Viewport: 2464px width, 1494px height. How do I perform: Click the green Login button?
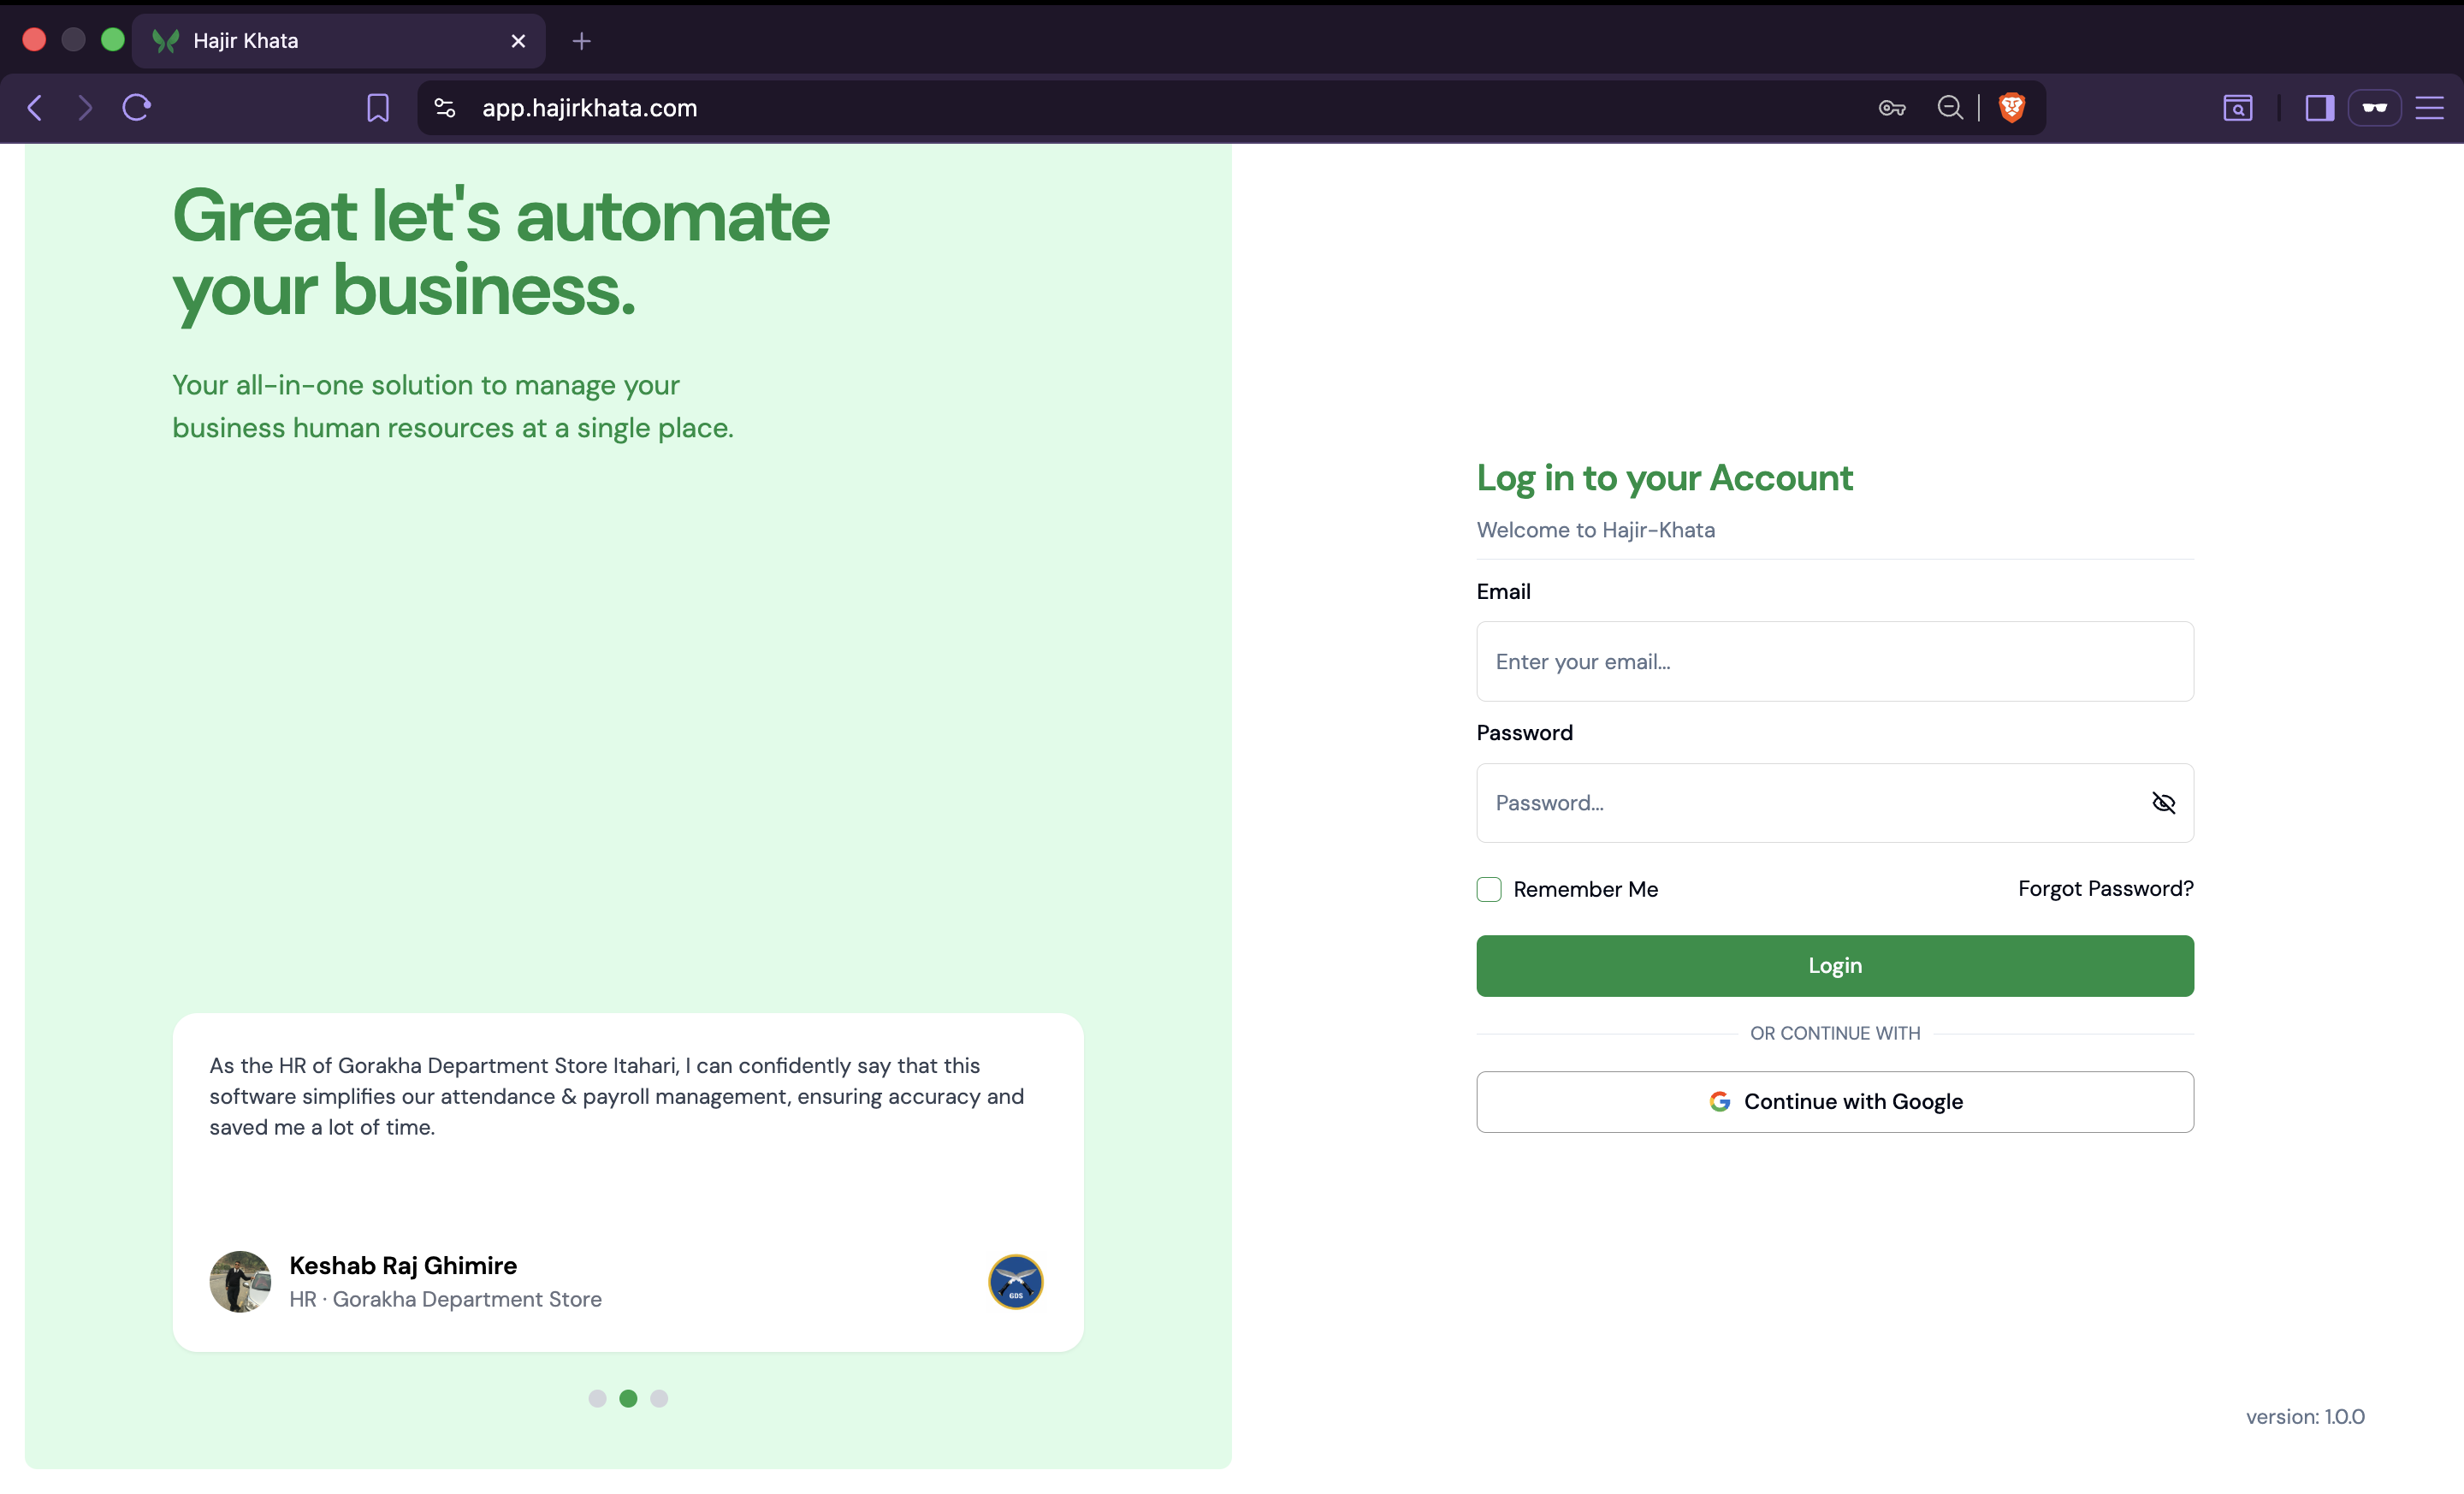coord(1835,966)
